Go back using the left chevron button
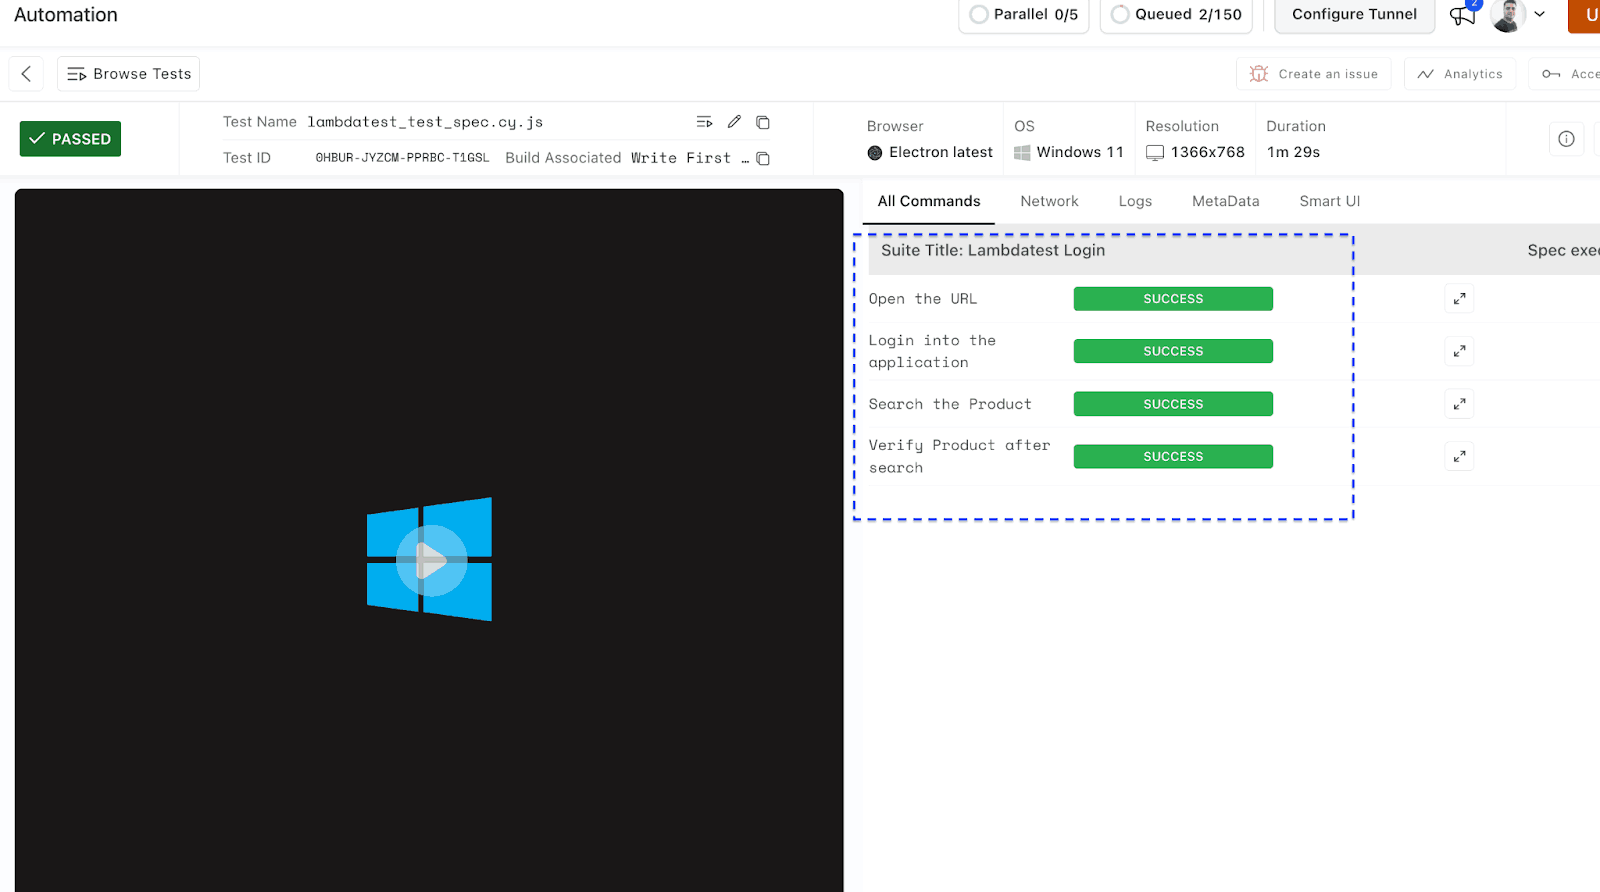The width and height of the screenshot is (1600, 892). 26,74
